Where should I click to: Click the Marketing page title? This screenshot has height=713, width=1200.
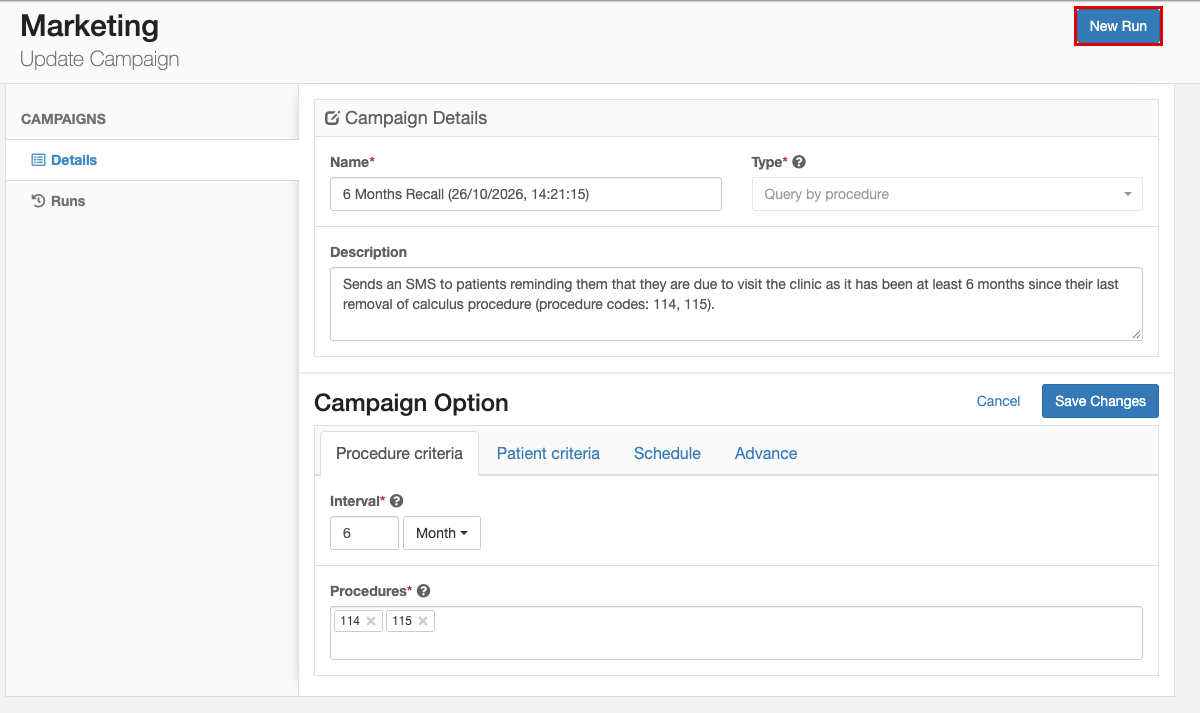89,25
